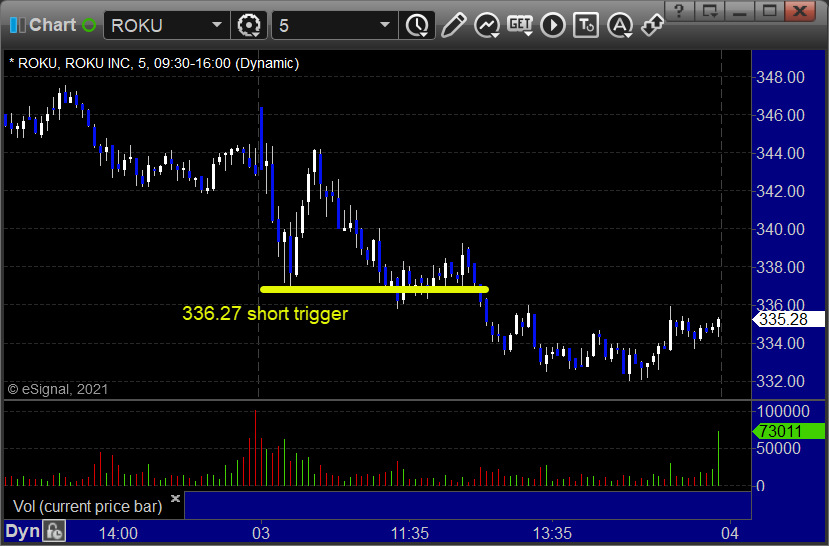This screenshot has width=829, height=546.
Task: Start bar replay with the play icon
Action: tap(553, 25)
